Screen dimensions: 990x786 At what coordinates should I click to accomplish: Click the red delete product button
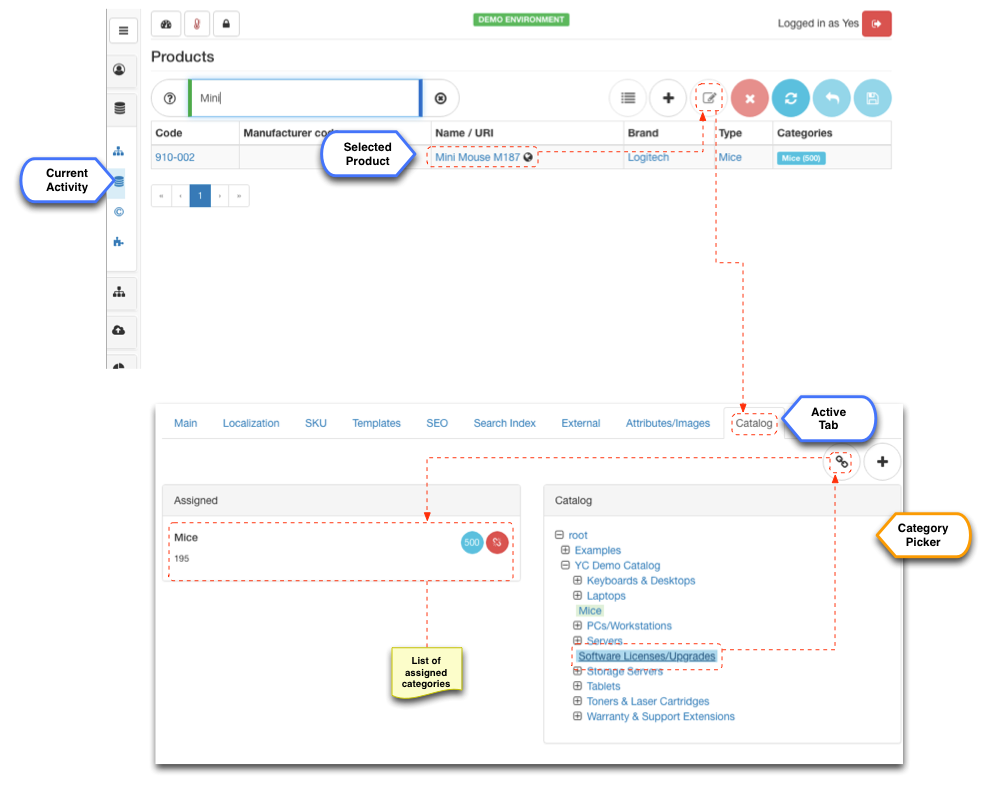click(x=750, y=98)
